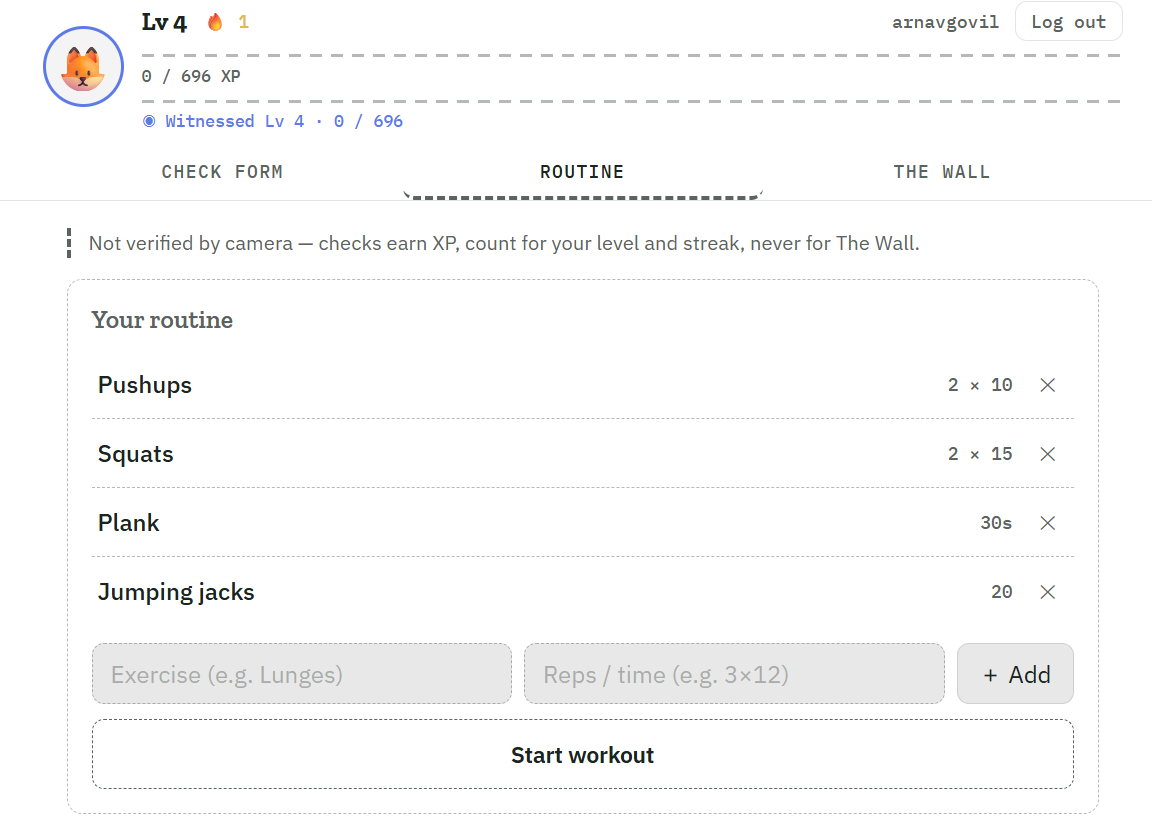Open The Wall tab
Viewport: 1152px width, 829px height.
click(942, 172)
